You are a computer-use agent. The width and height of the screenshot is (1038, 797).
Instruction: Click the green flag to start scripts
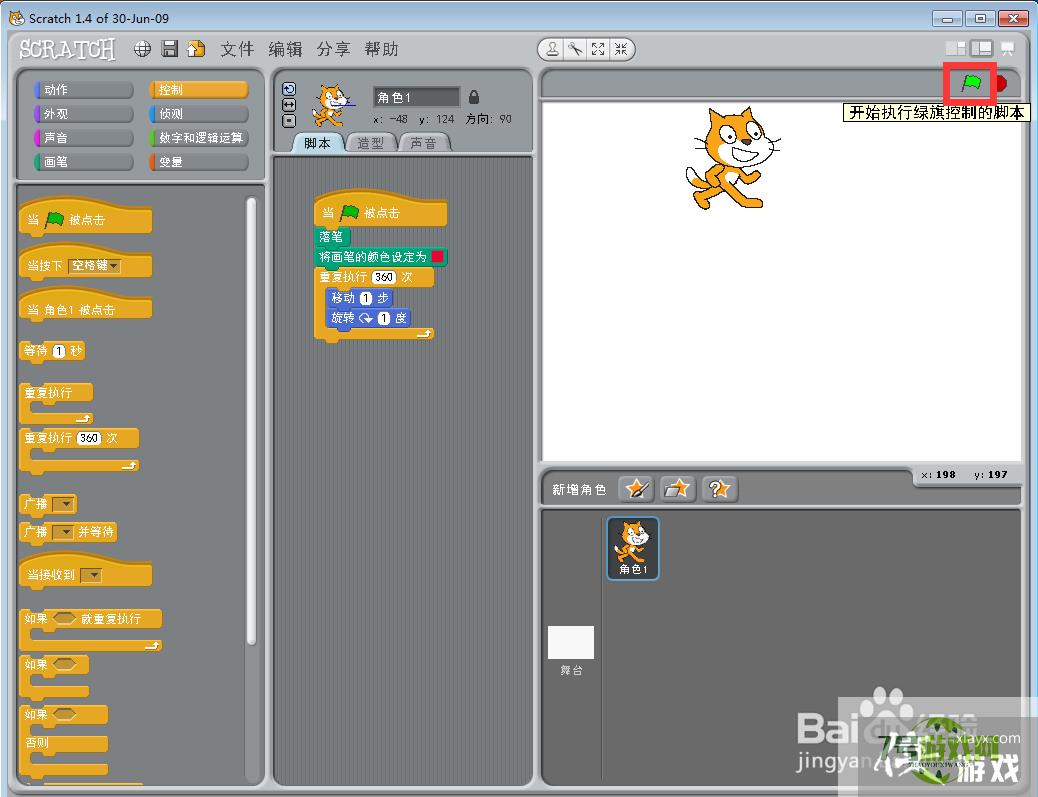971,83
